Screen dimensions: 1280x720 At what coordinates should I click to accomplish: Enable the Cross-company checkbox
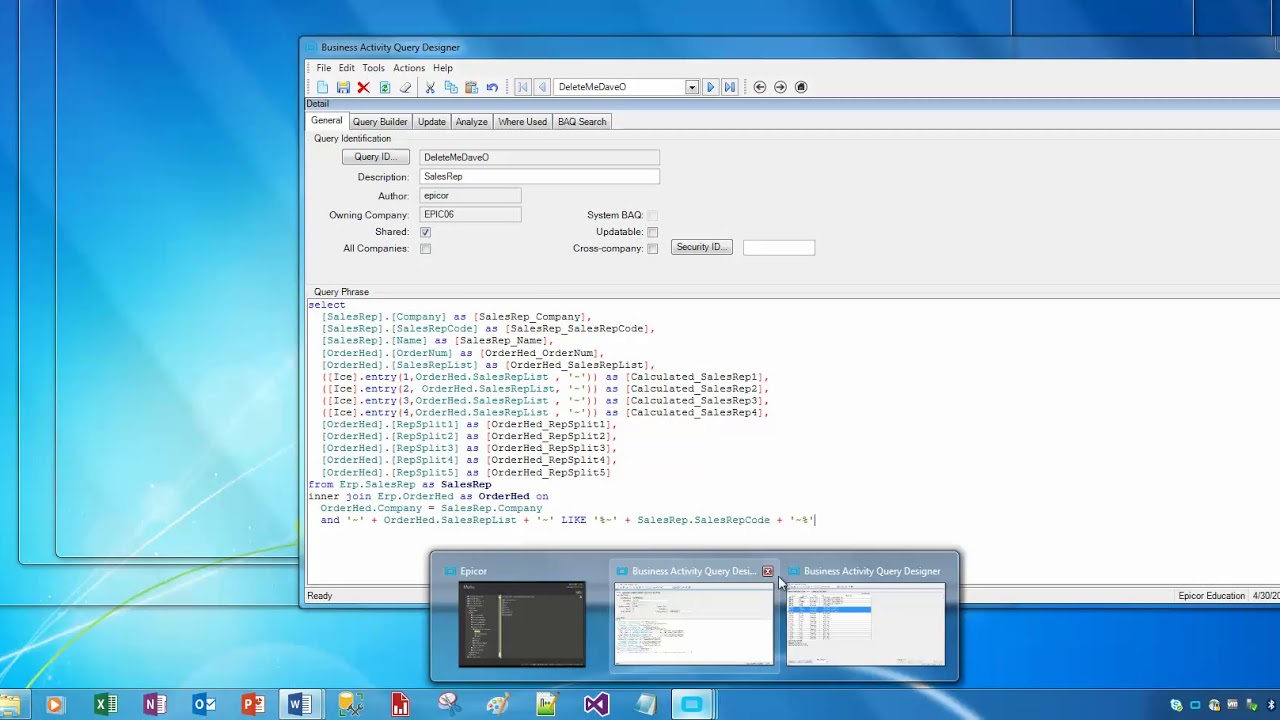[652, 249]
